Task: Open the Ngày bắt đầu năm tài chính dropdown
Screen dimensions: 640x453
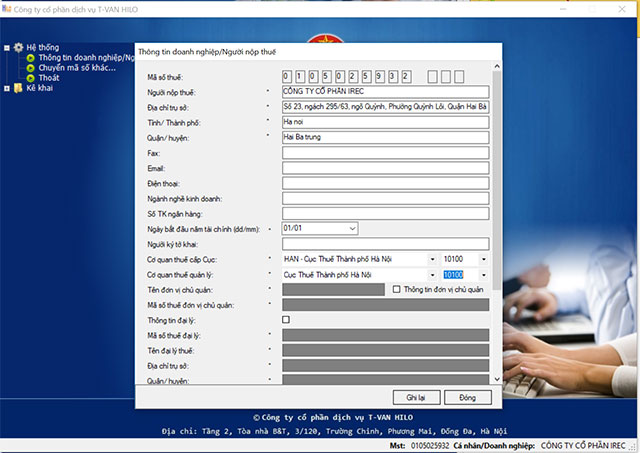Action: pos(352,228)
